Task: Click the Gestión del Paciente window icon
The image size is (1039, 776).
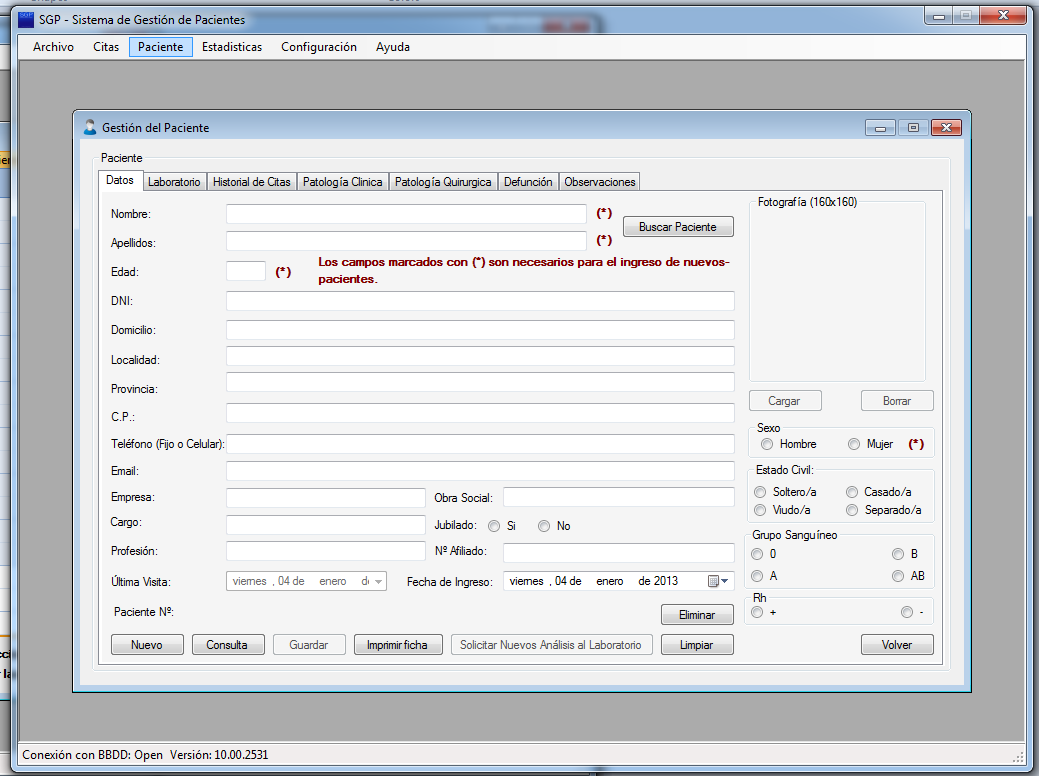Action: [90, 128]
